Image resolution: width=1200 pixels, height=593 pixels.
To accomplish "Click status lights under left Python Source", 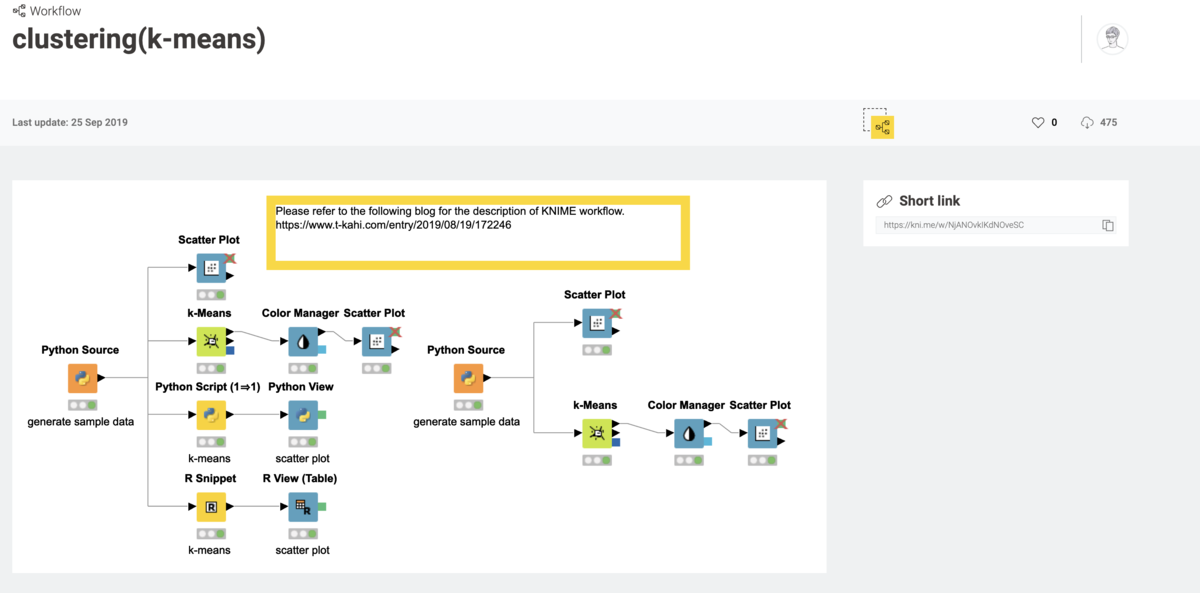I will point(82,405).
